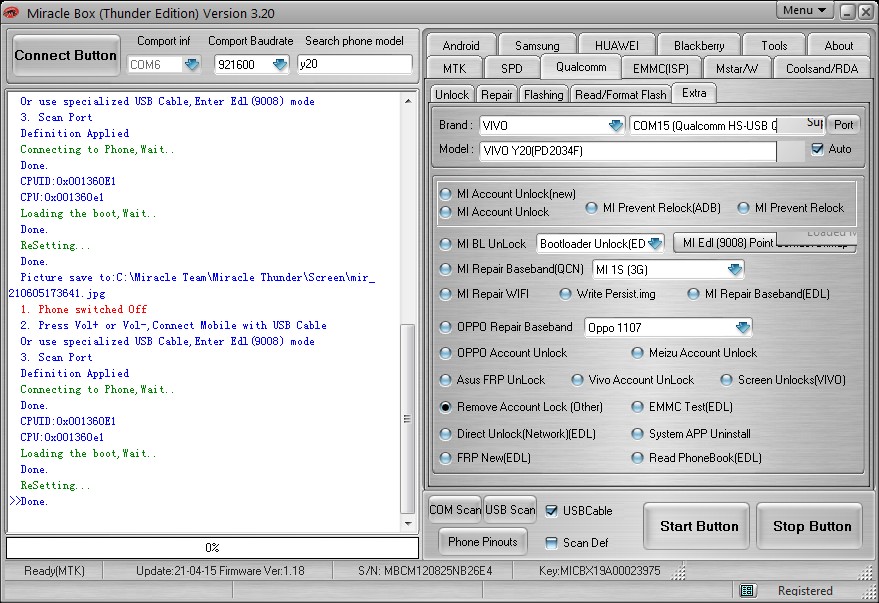Select OPPO Account Unlock option
The height and width of the screenshot is (603, 879).
pyautogui.click(x=446, y=353)
